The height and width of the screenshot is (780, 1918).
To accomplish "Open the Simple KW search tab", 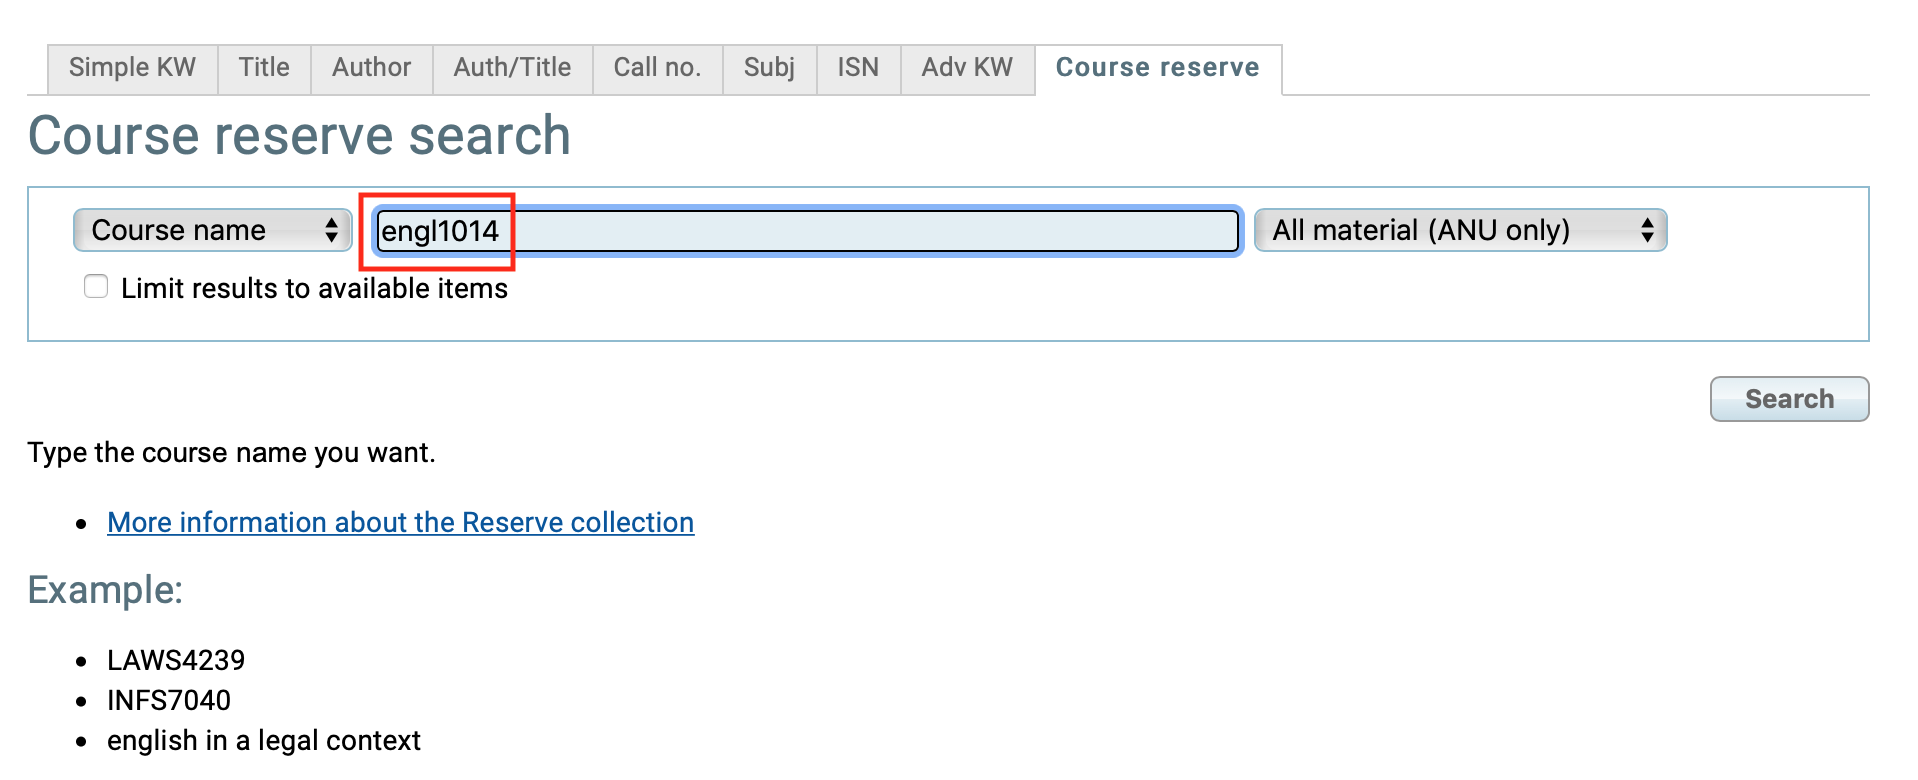I will pos(133,68).
